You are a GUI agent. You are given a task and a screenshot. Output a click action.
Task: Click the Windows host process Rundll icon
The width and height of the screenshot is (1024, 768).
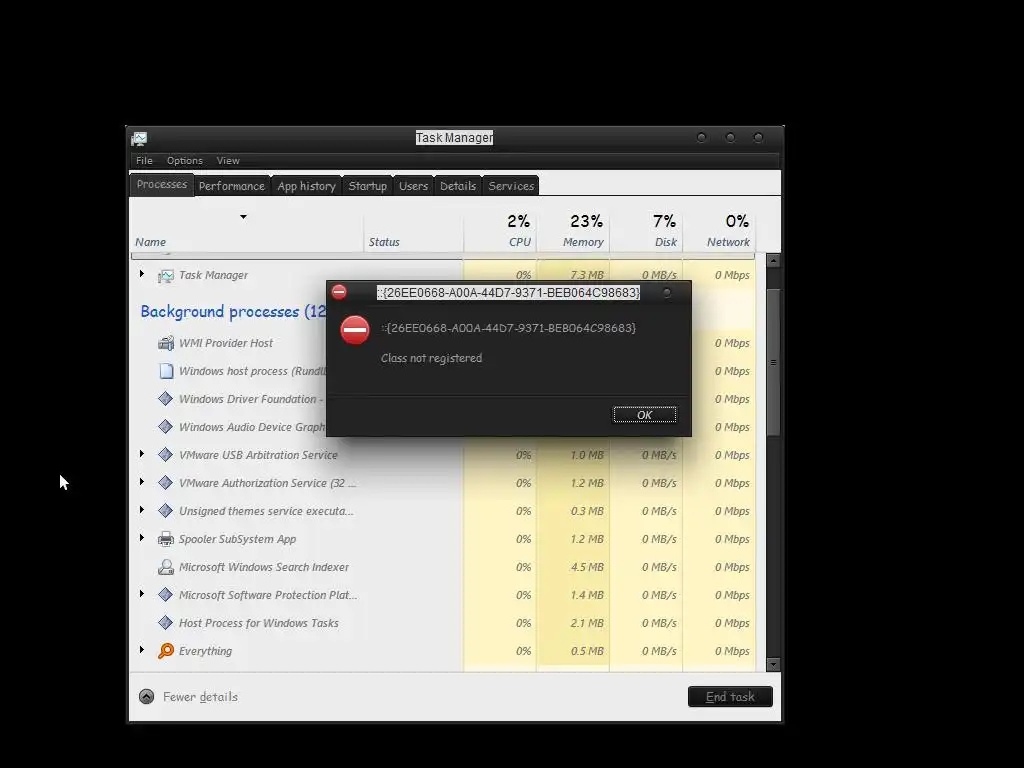pyautogui.click(x=166, y=372)
